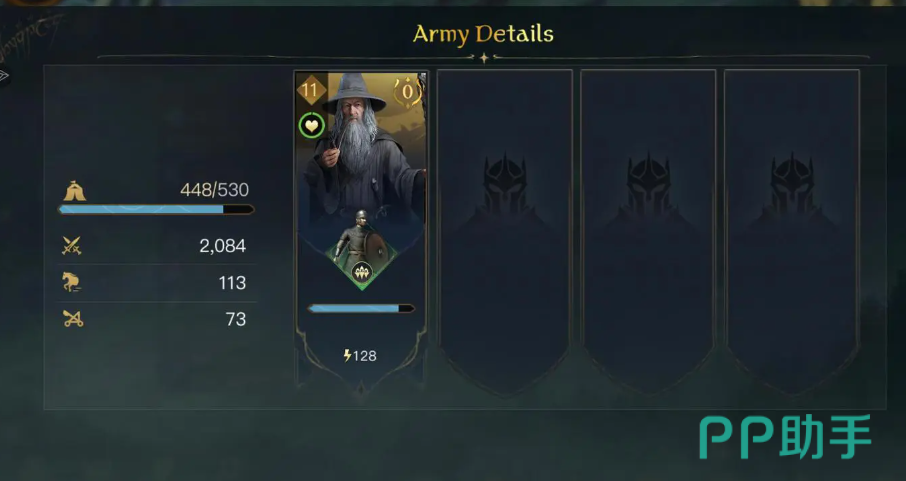Click the siege catapult icon
Viewport: 906px width, 481px height.
[x=72, y=320]
